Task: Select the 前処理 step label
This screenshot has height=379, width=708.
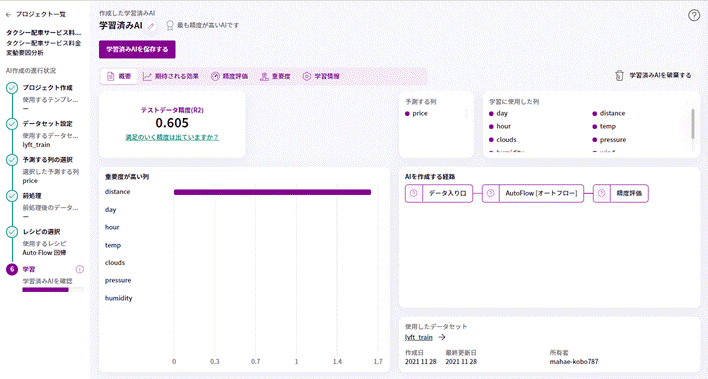Action: pyautogui.click(x=32, y=196)
